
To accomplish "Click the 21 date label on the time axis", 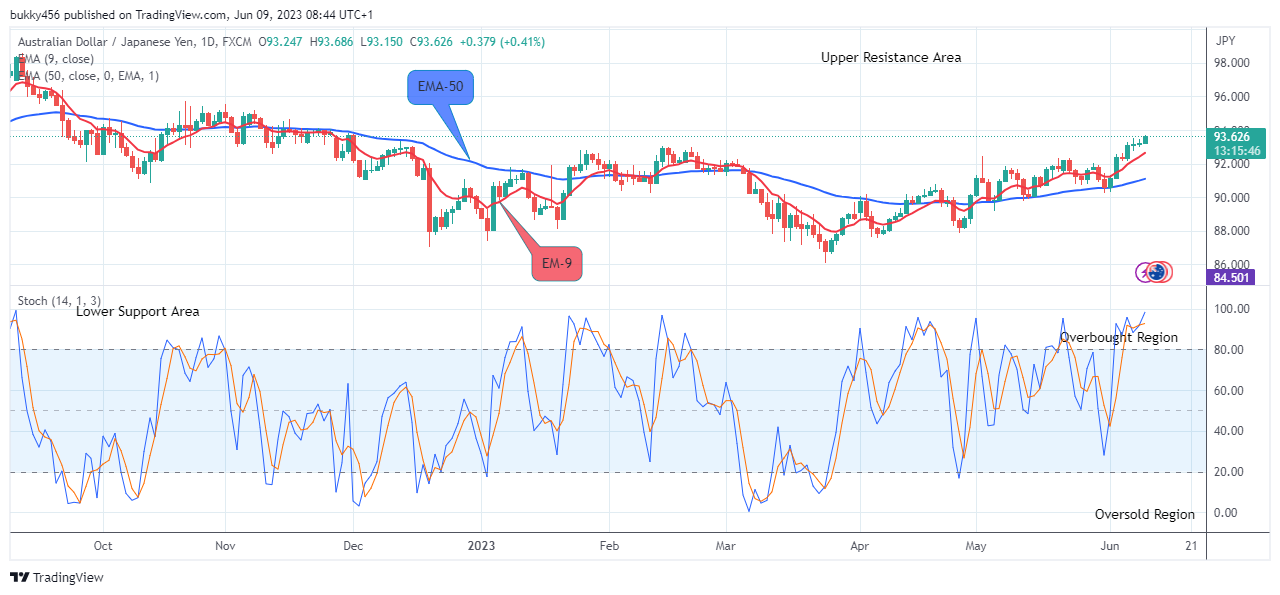I will pos(1190,546).
